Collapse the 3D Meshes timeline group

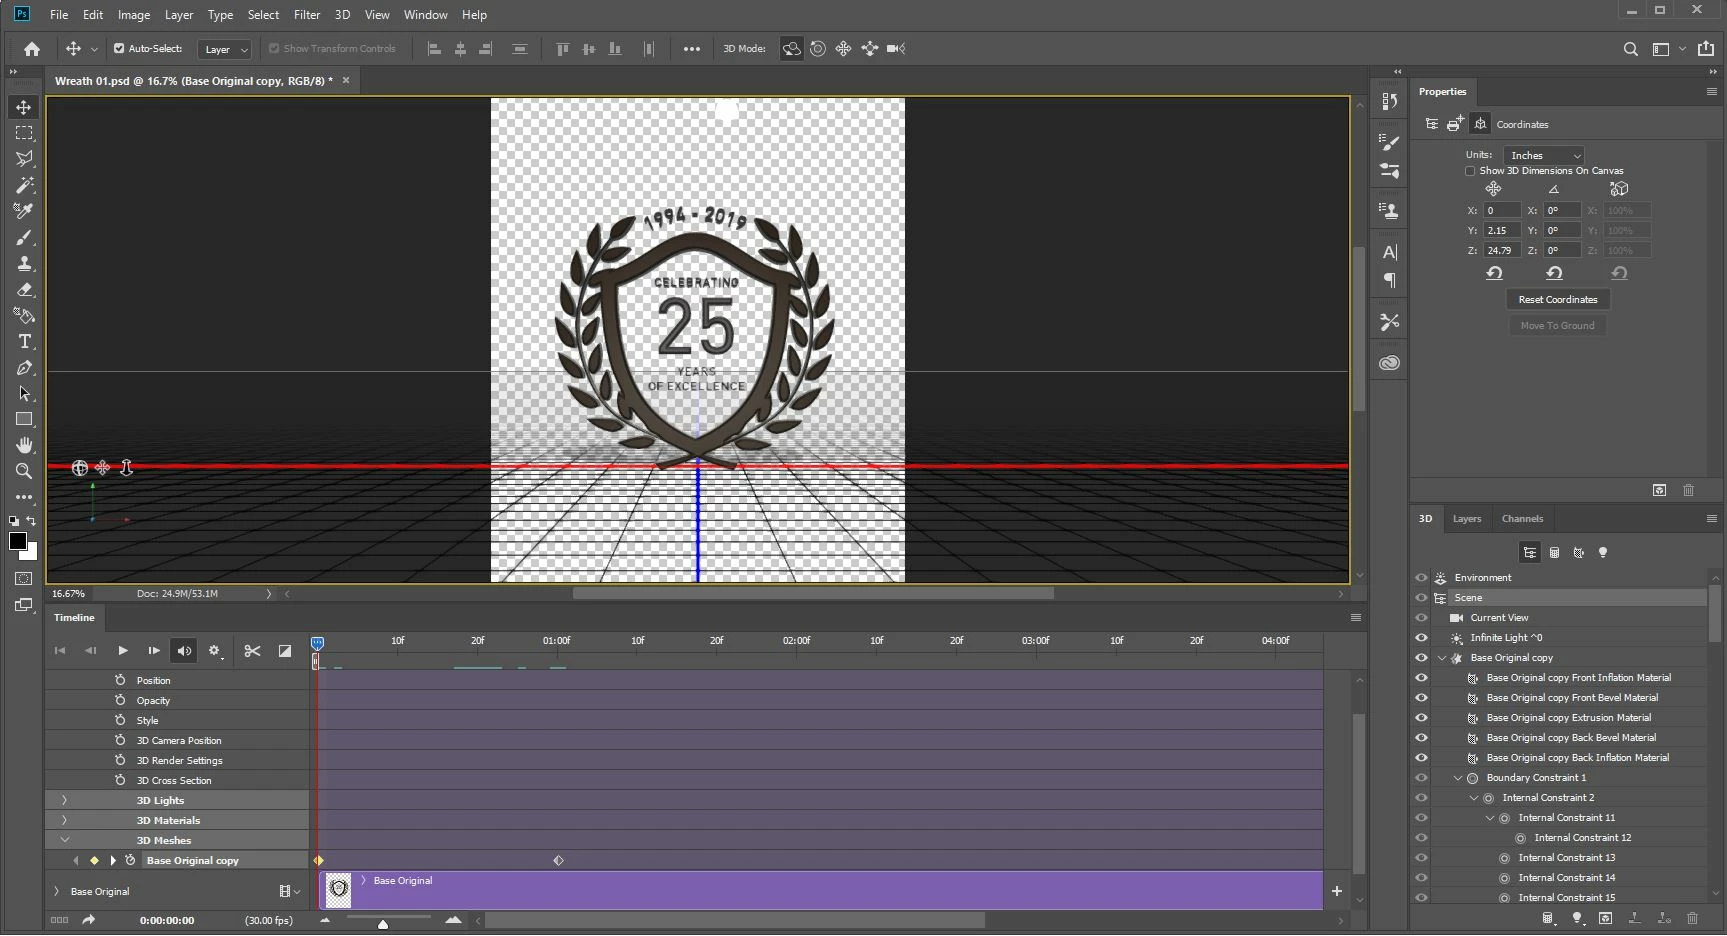pyautogui.click(x=64, y=840)
